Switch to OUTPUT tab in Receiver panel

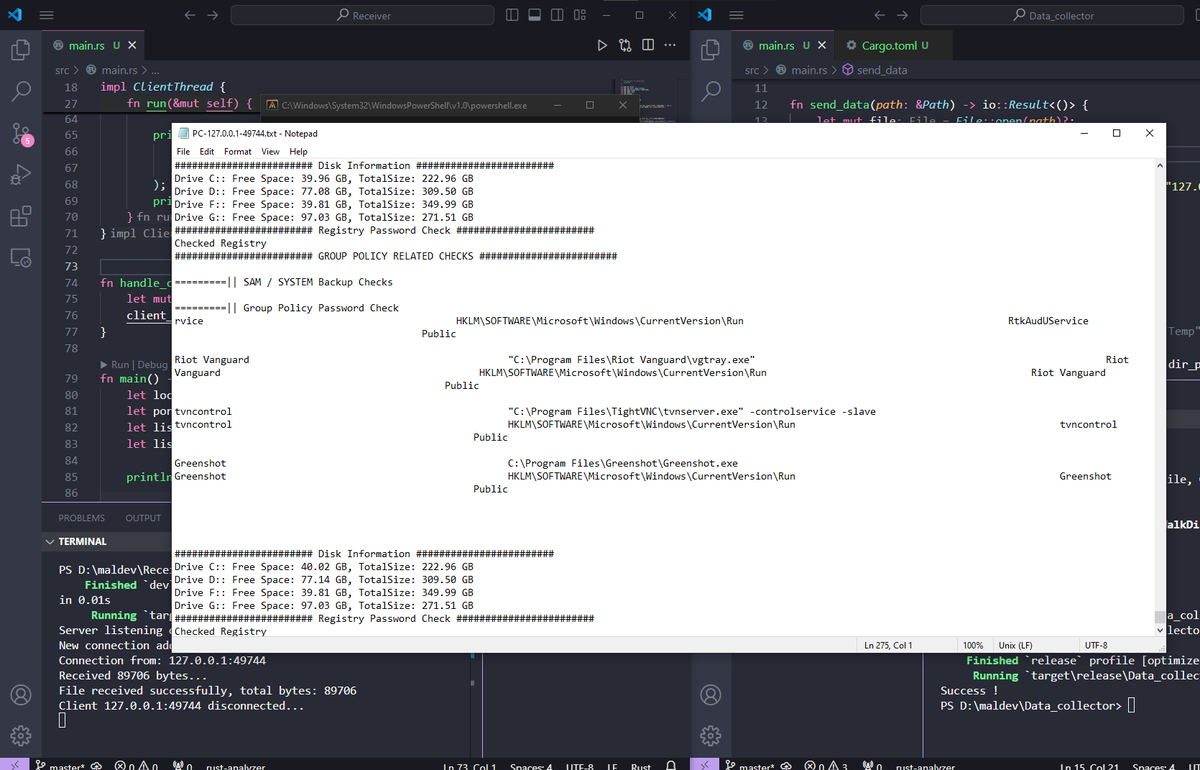point(143,518)
